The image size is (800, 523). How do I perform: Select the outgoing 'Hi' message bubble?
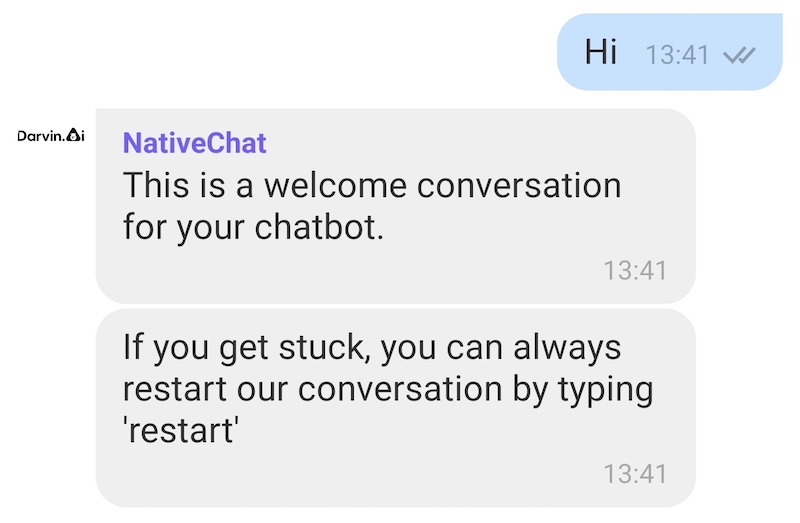(x=669, y=52)
